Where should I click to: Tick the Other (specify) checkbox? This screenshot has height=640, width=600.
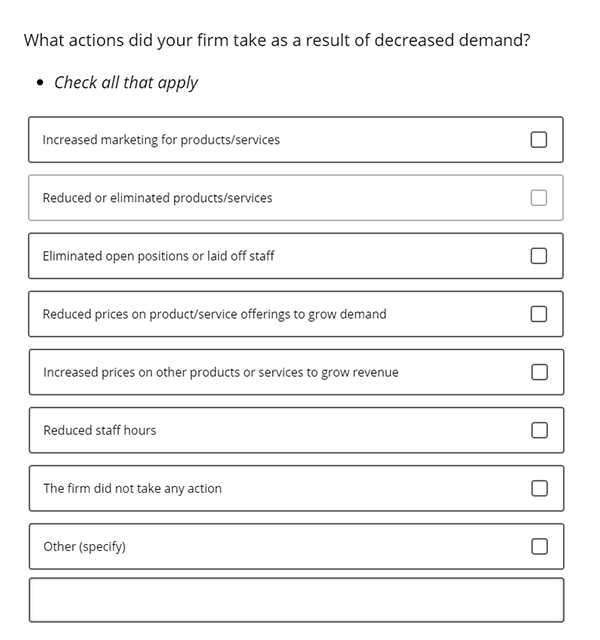(539, 547)
